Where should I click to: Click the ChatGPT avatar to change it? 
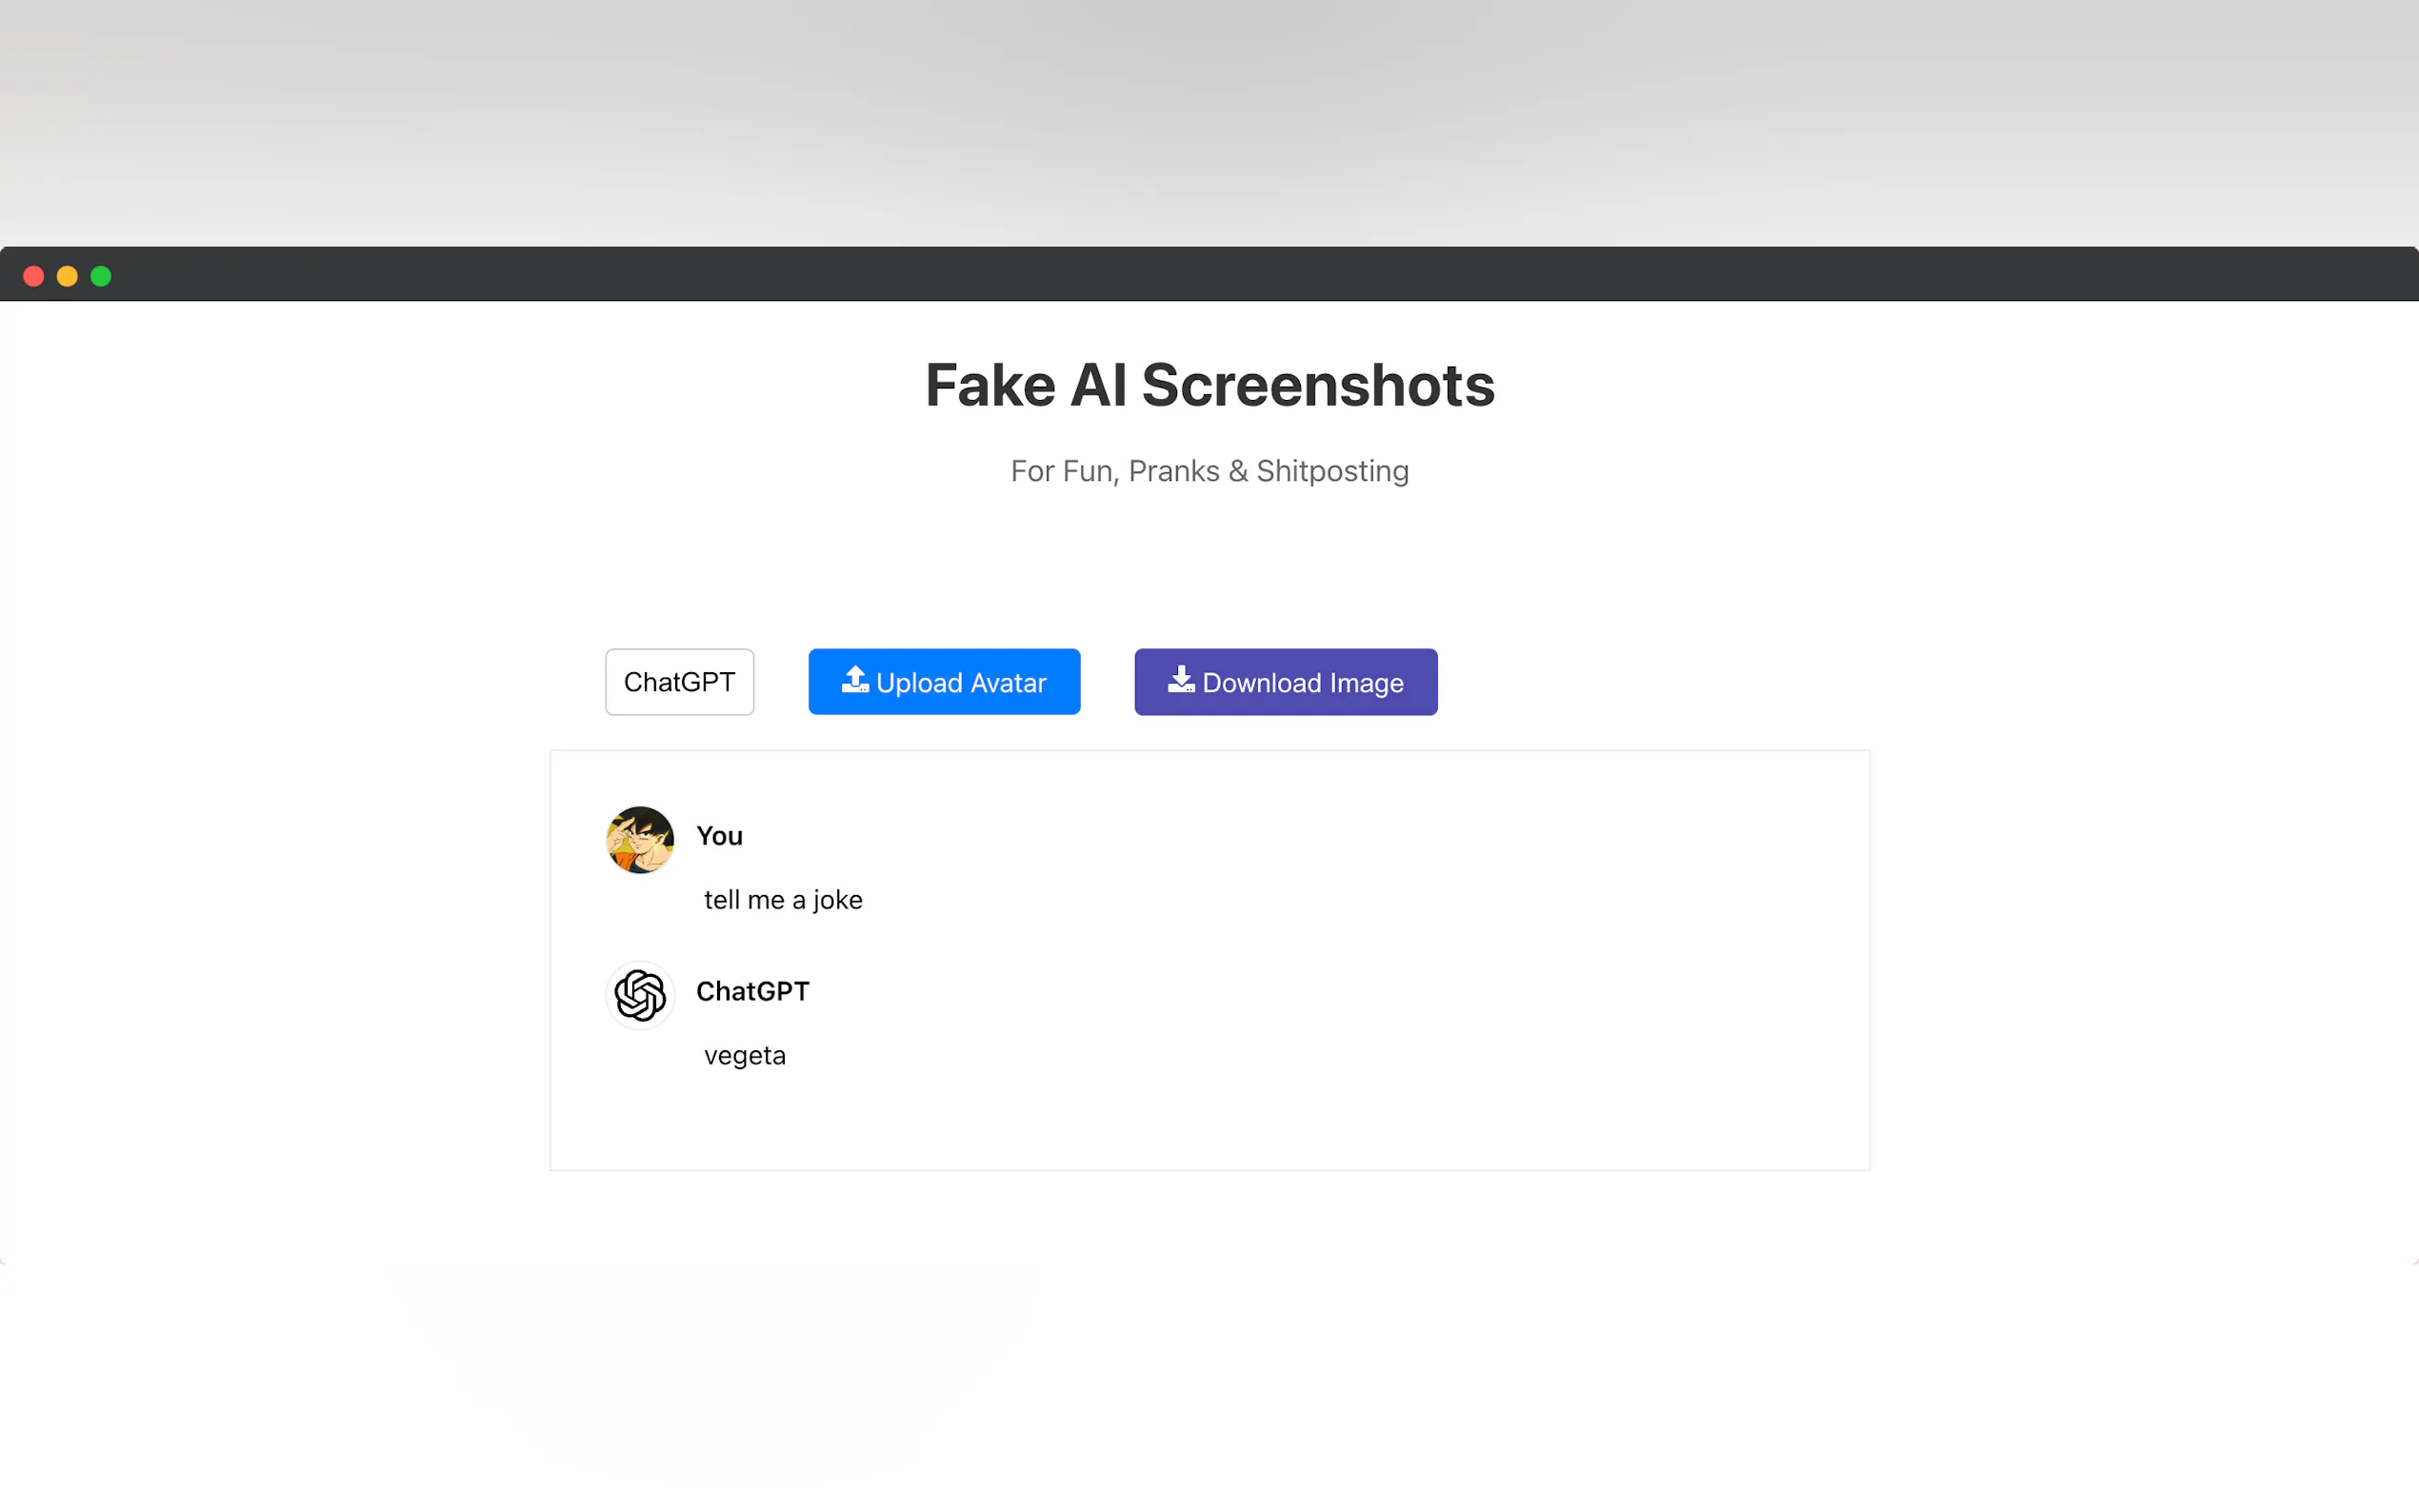click(x=640, y=995)
